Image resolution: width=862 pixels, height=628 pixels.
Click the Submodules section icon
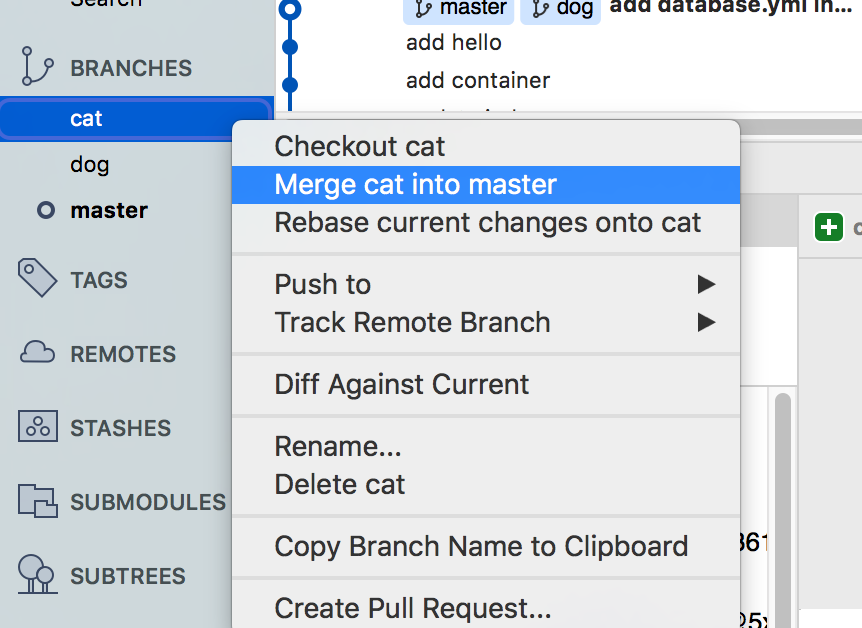[x=38, y=501]
